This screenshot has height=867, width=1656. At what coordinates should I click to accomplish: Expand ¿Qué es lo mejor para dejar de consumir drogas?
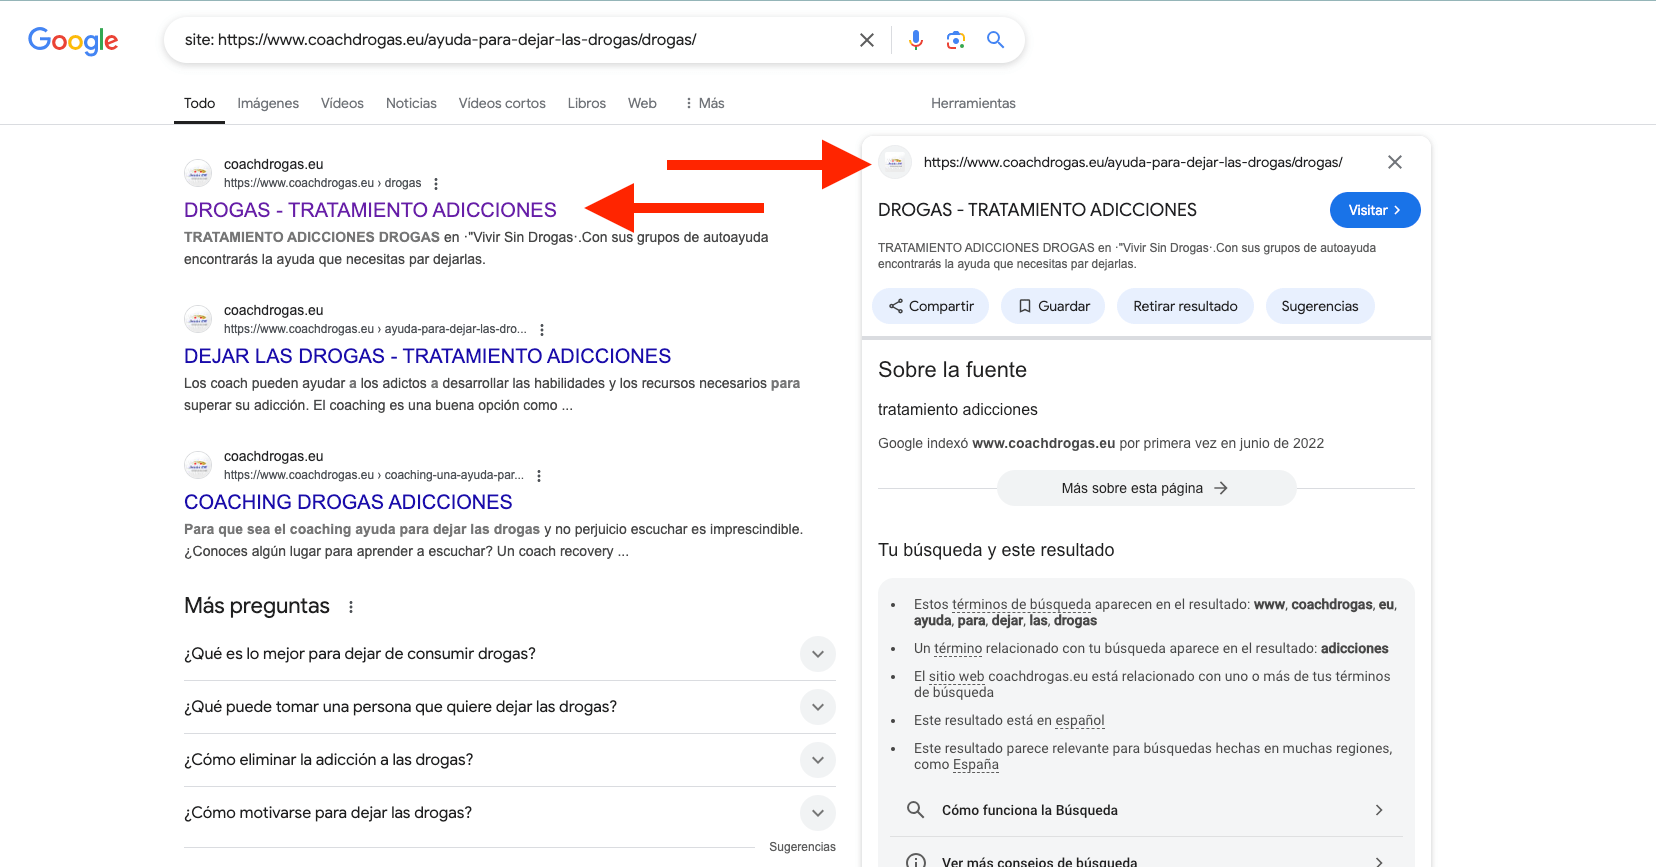509,654
